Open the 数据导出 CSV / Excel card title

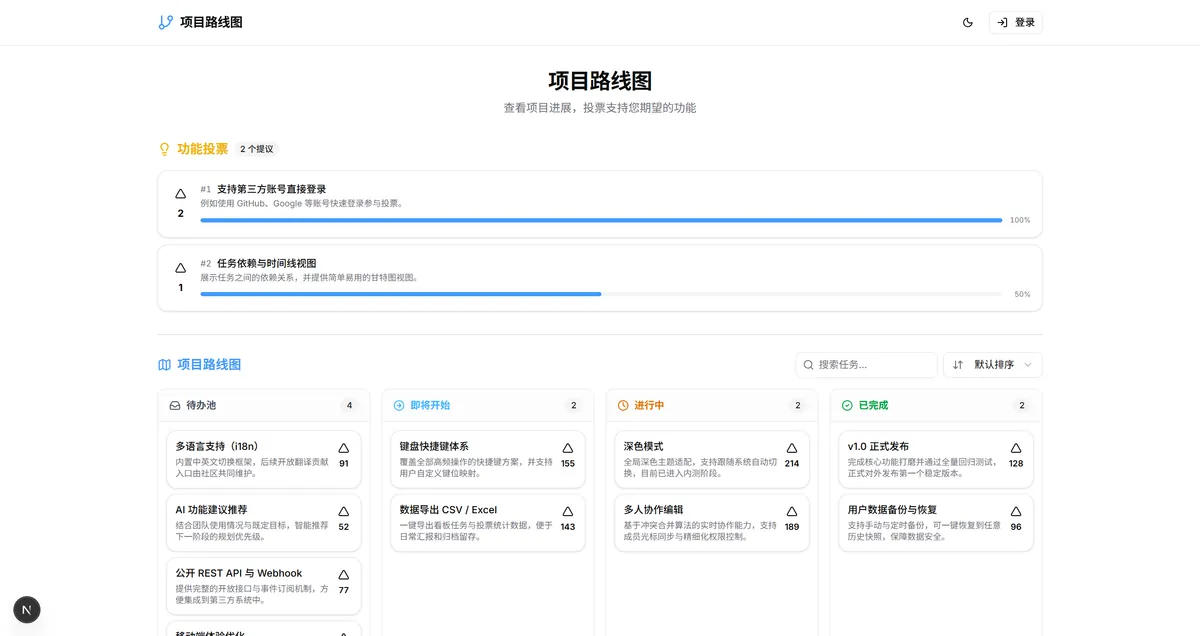[448, 510]
